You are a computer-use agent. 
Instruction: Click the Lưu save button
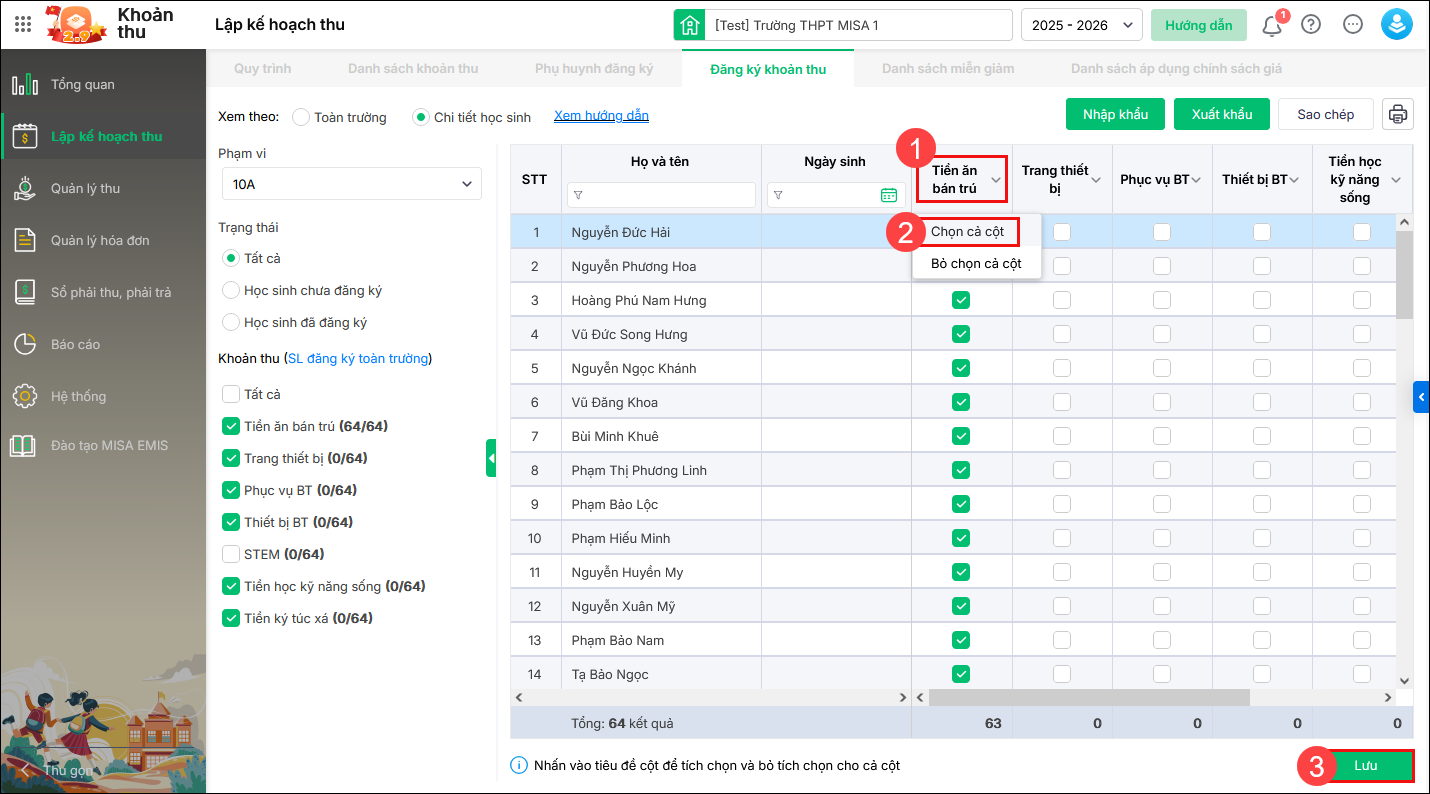(x=1365, y=766)
